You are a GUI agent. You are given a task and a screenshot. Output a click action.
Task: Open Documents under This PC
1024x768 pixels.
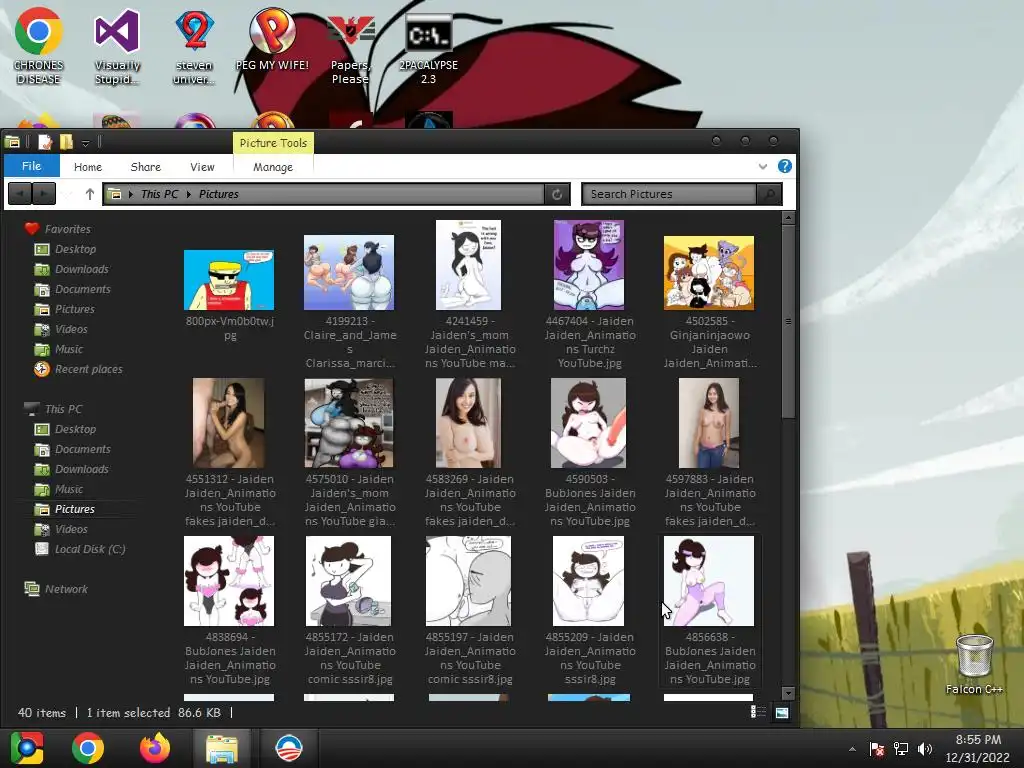pos(82,449)
